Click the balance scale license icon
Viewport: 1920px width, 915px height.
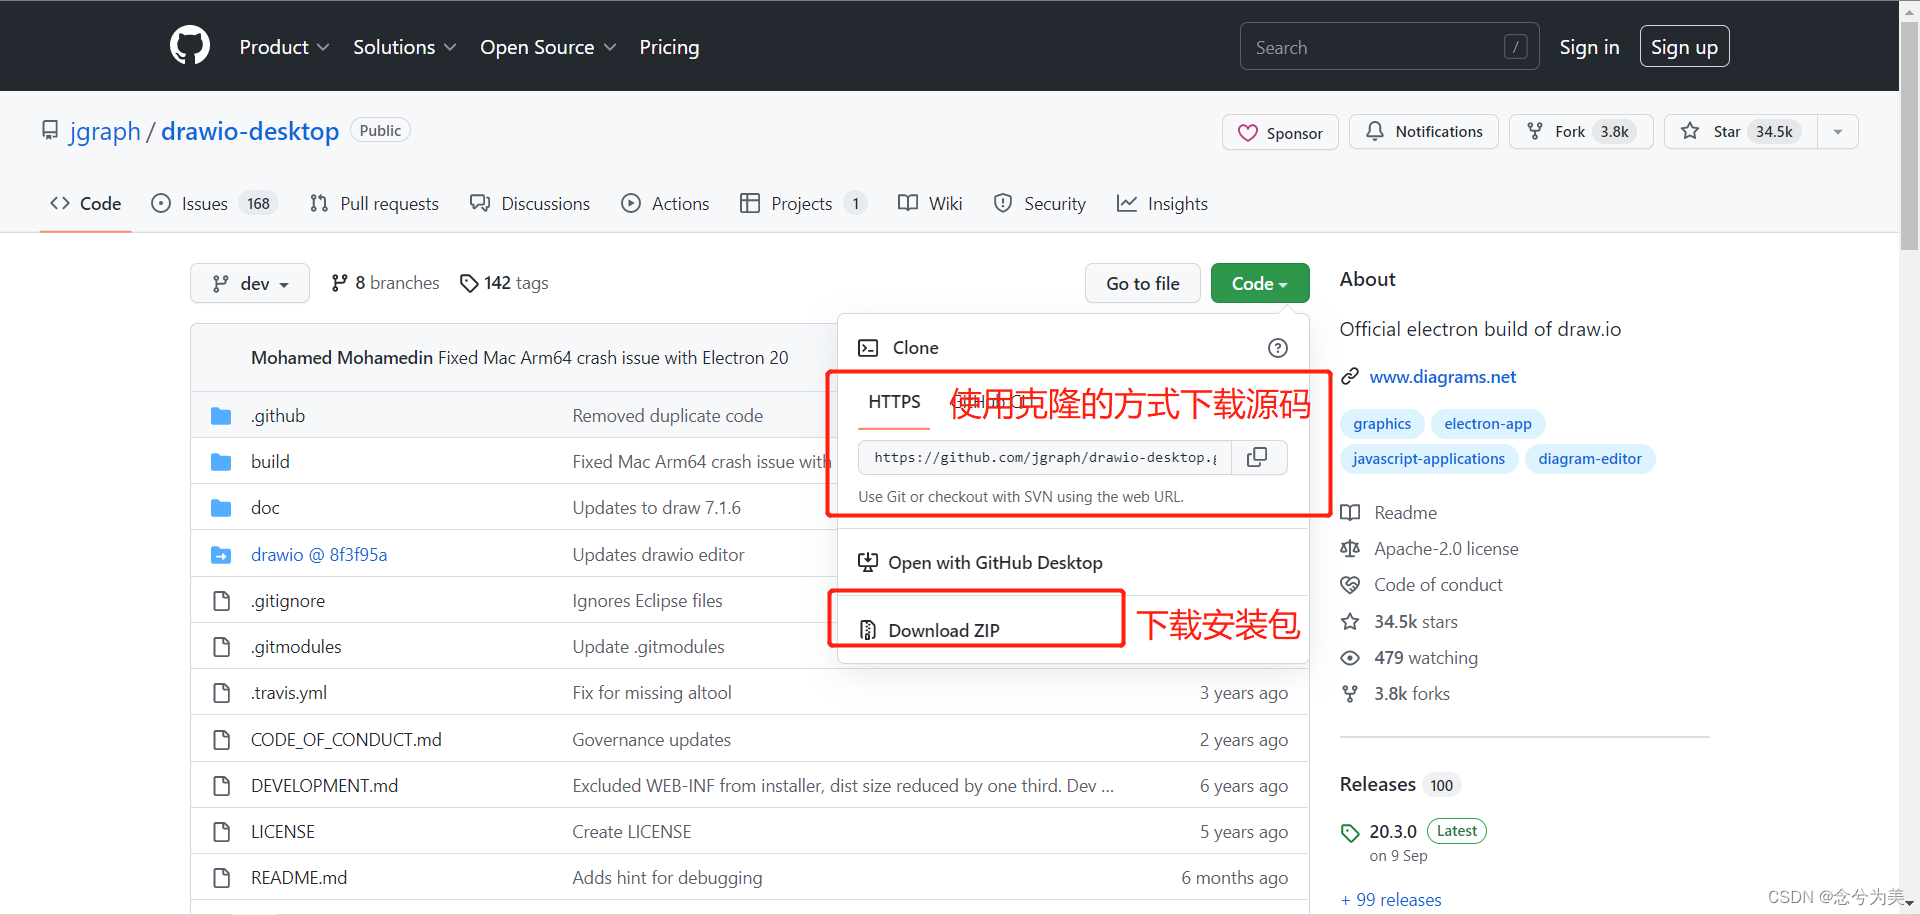pyautogui.click(x=1350, y=549)
